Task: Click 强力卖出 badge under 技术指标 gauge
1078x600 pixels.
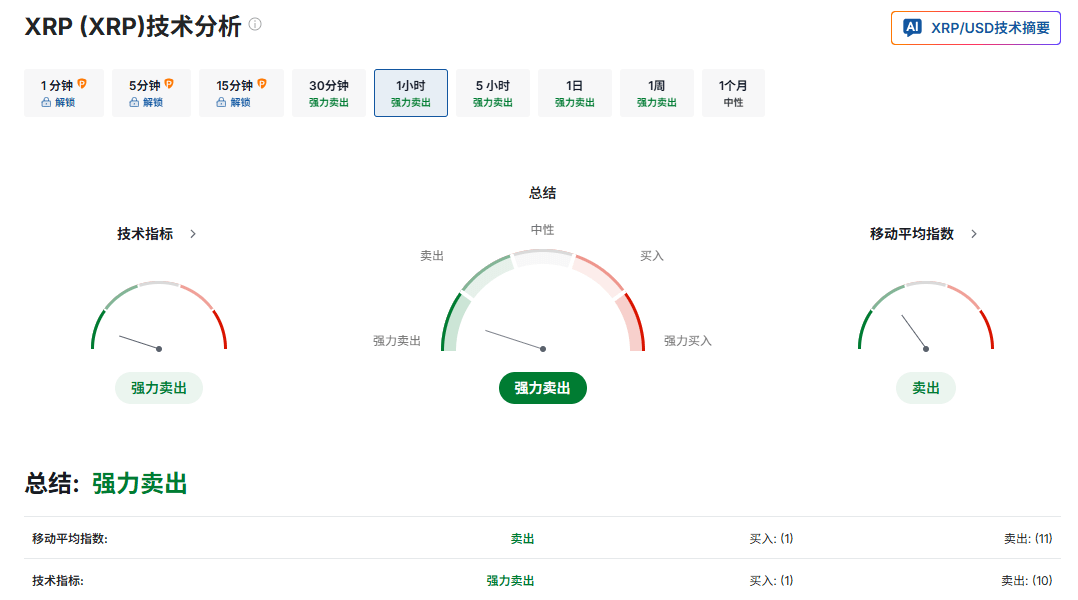Action: click(x=159, y=388)
